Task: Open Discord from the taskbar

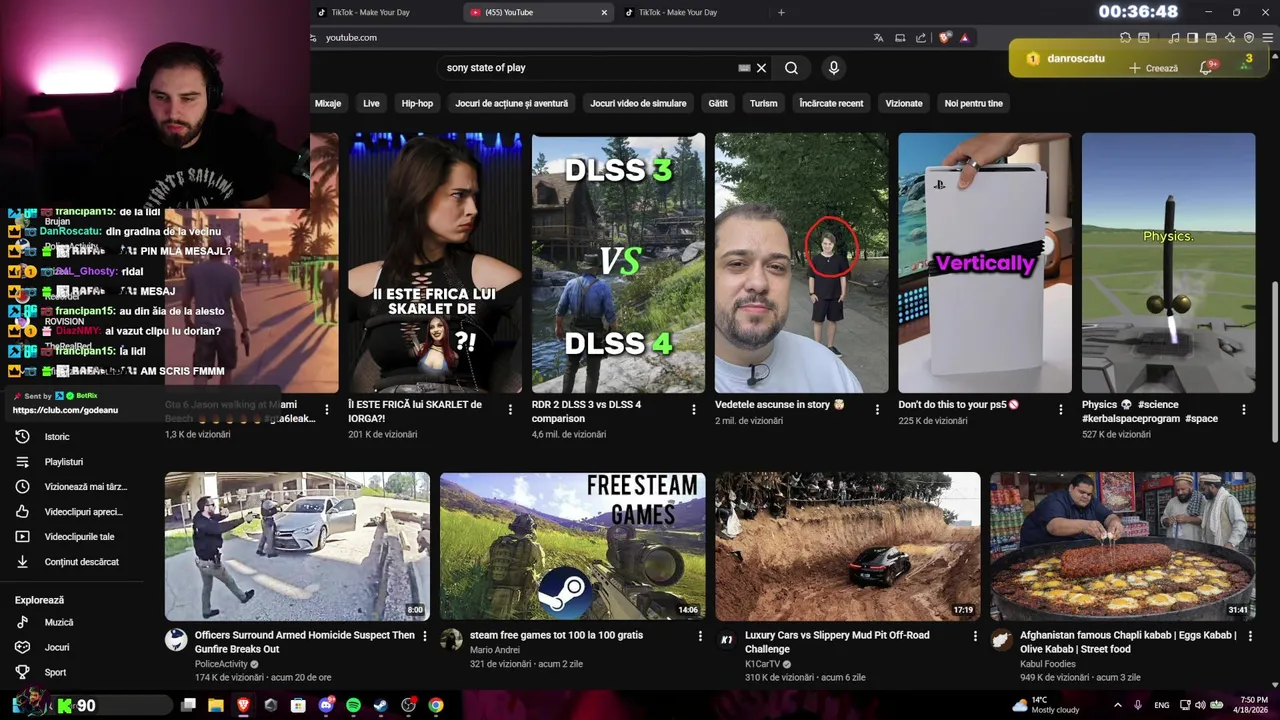Action: [325, 706]
